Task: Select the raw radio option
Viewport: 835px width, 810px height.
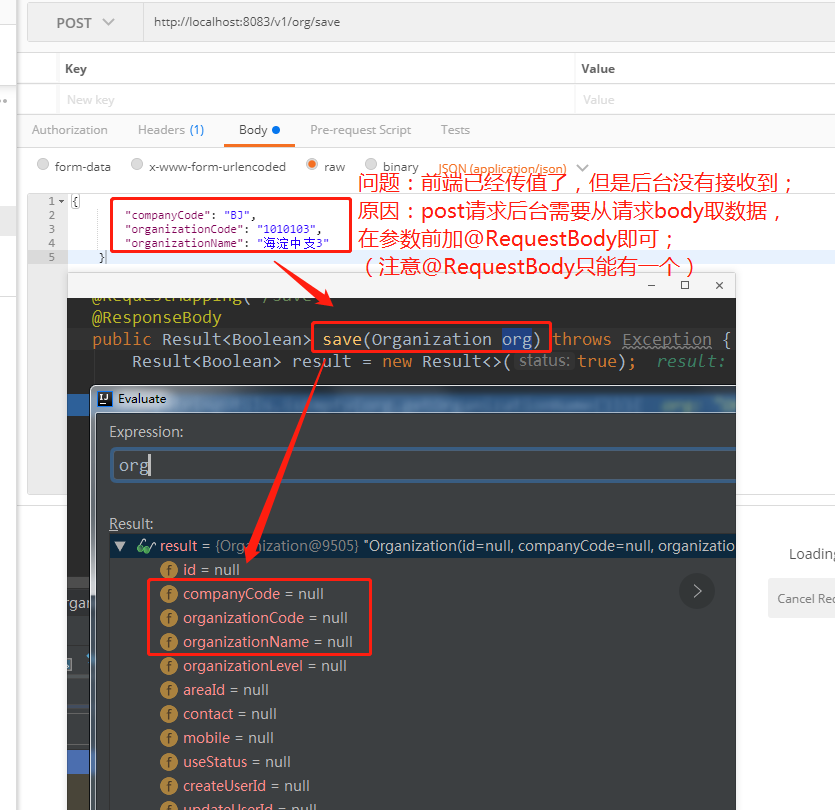Action: pos(312,165)
